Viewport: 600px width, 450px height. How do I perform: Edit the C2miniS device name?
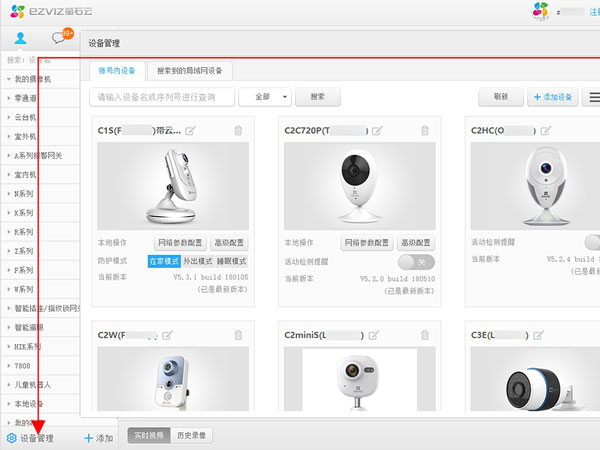pyautogui.click(x=374, y=336)
